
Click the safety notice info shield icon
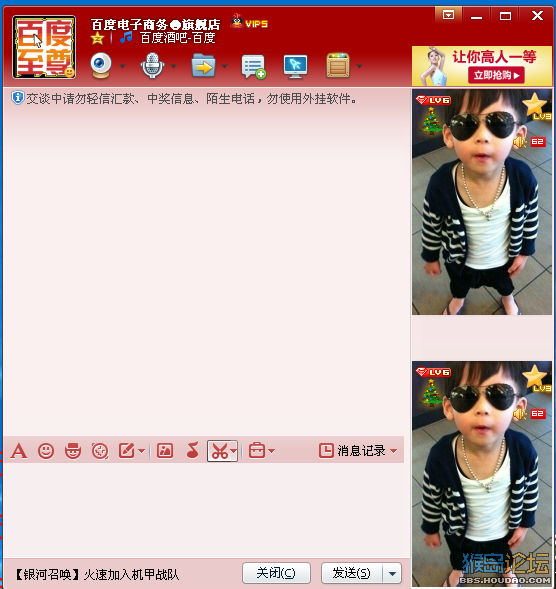18,98
